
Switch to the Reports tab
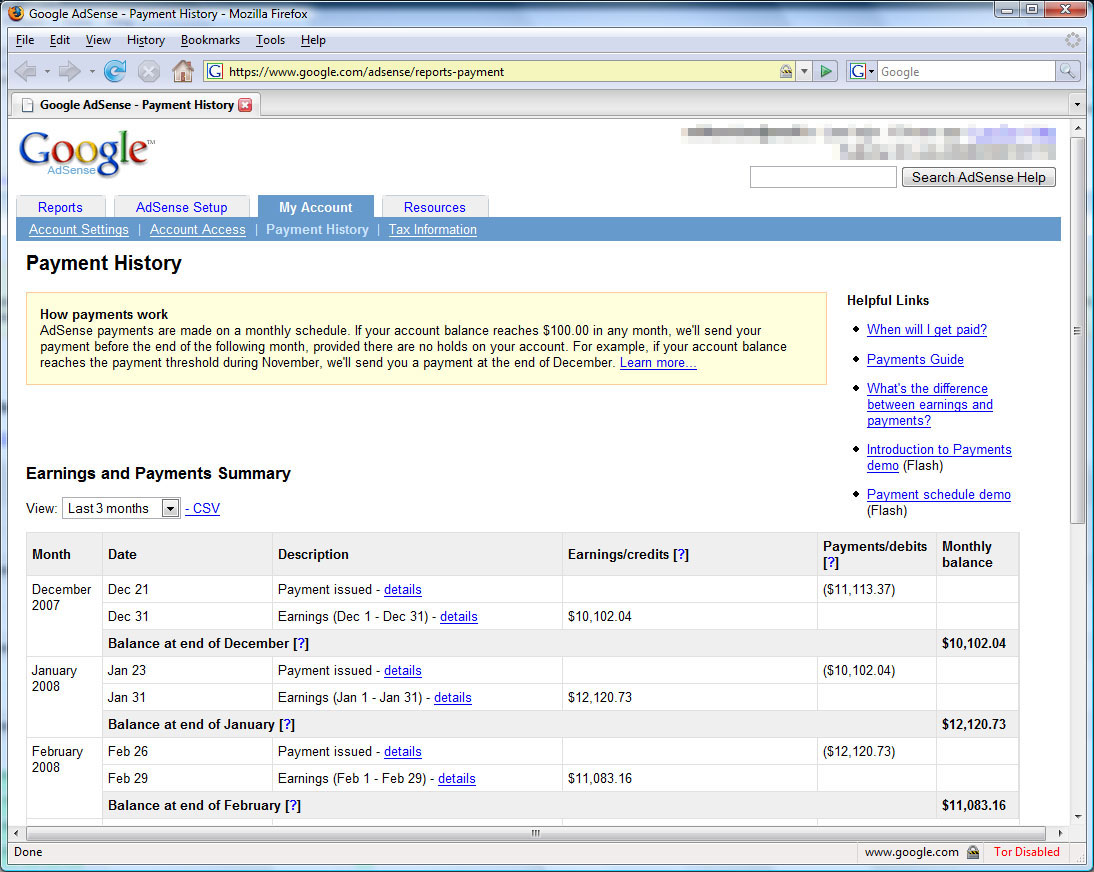[60, 207]
